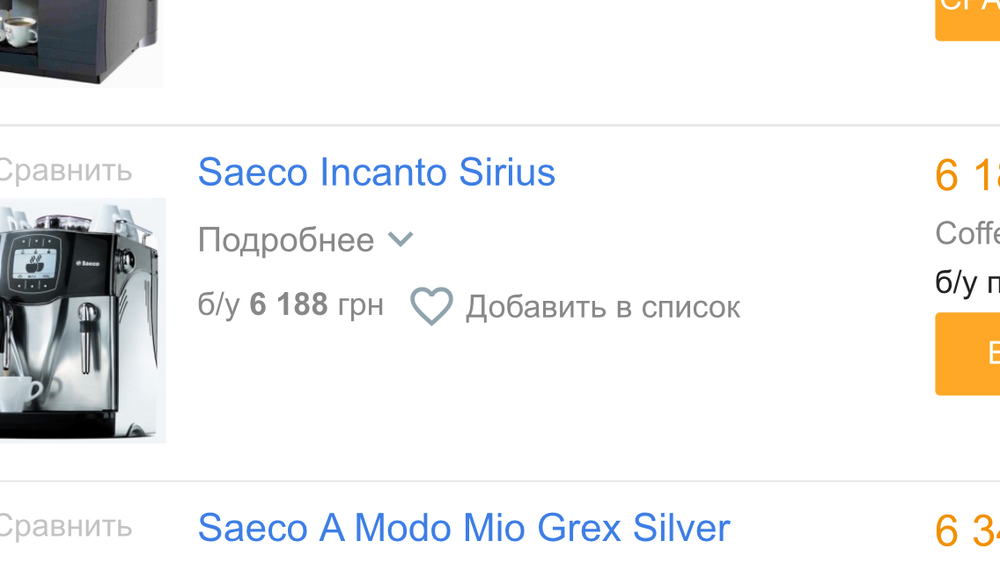Toggle Сравнить for Saeco A Modo Mio Grex Silver

coord(64,526)
